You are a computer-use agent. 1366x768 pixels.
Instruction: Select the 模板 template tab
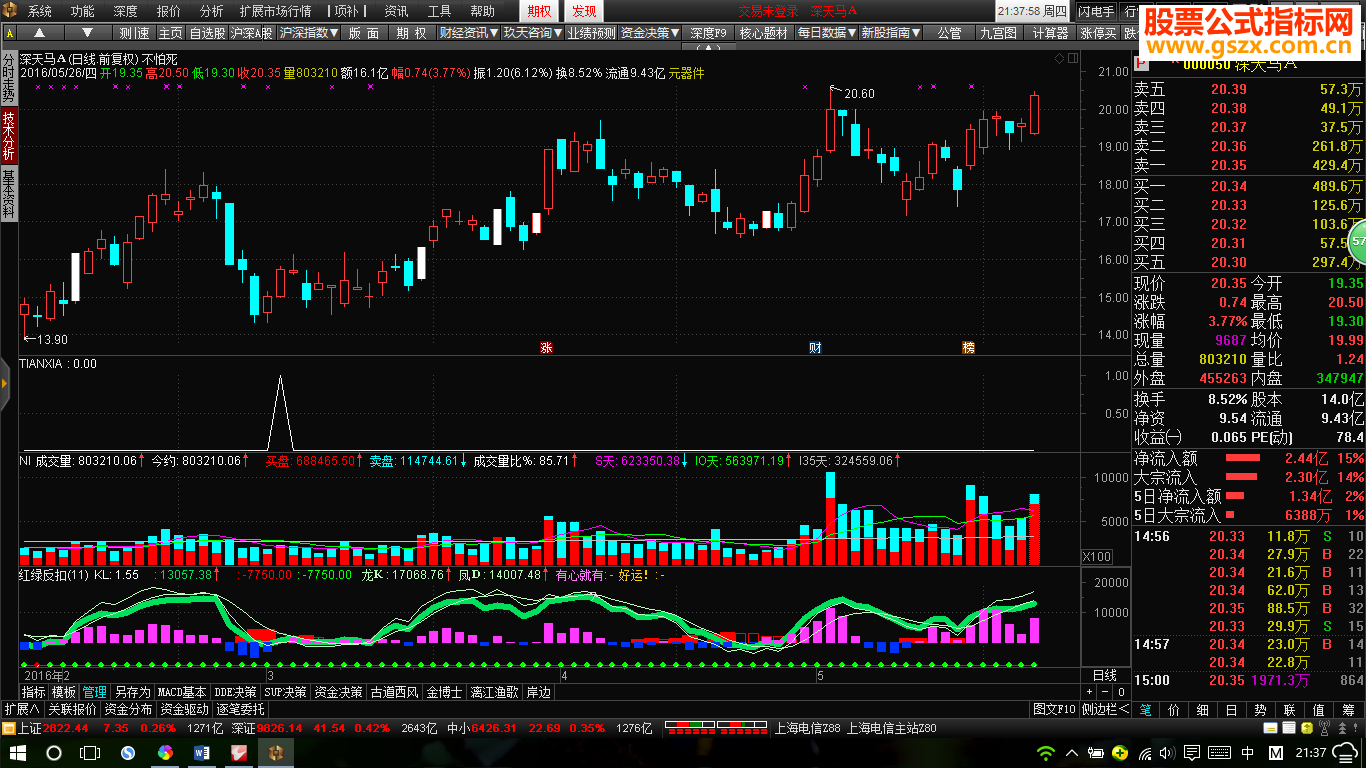[64, 692]
